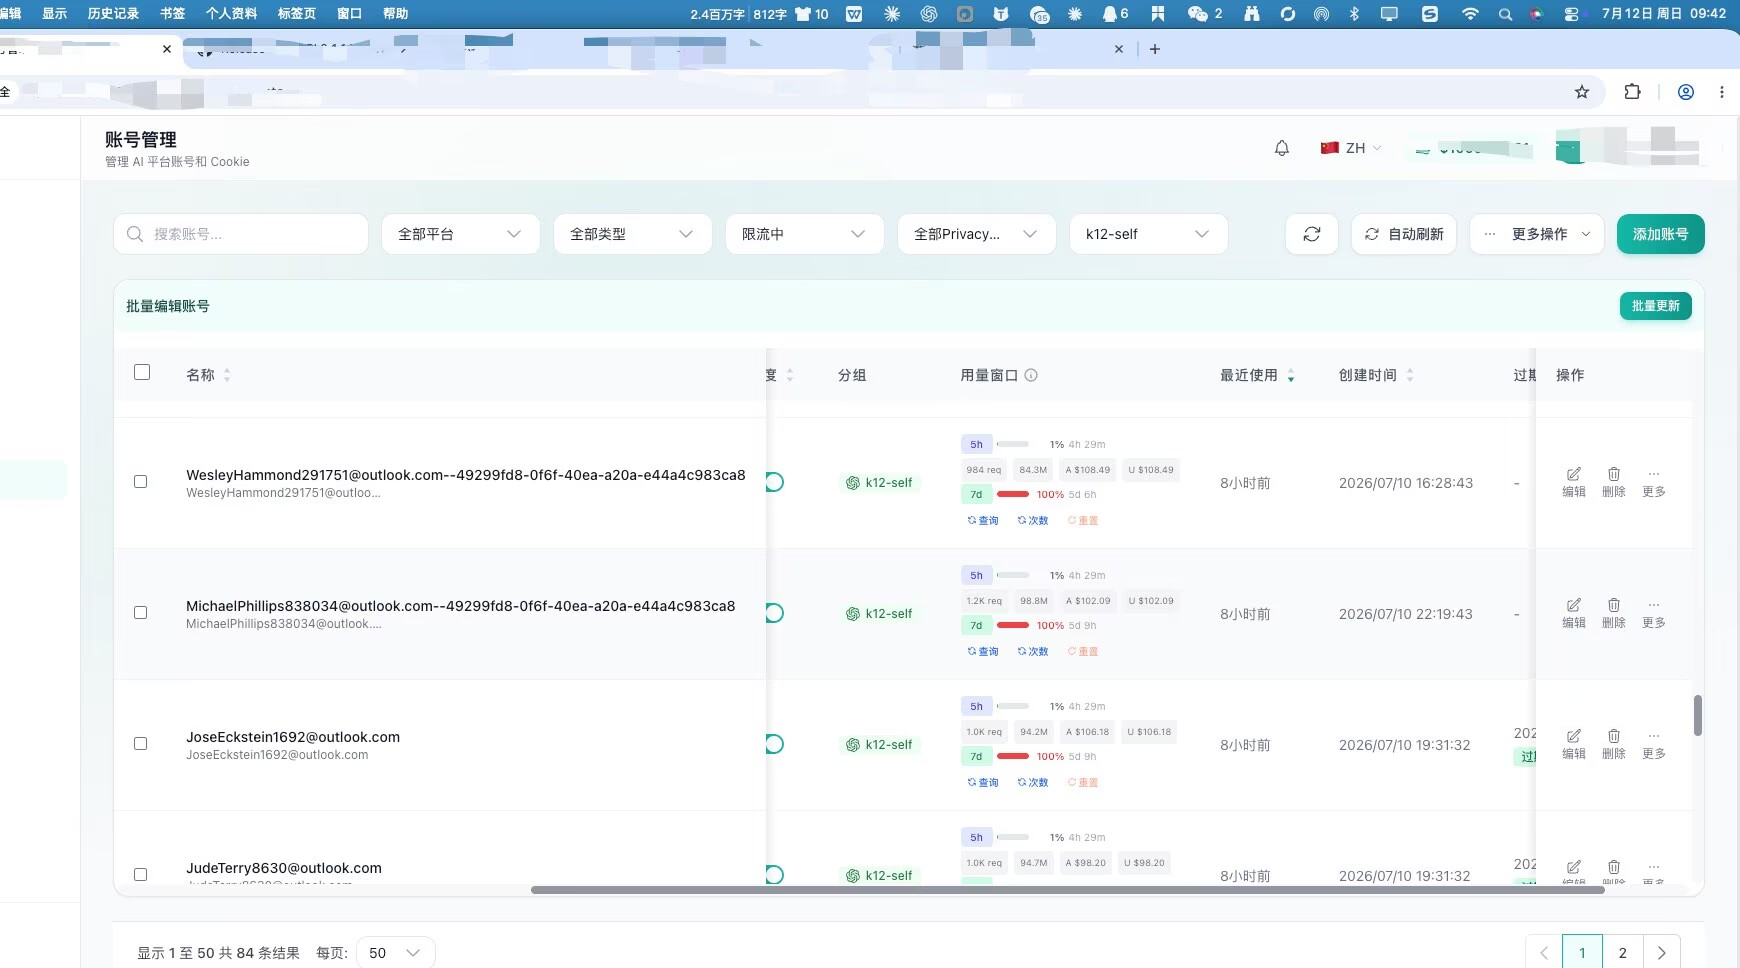Screen dimensions: 1740x968
Task: Open the new browser tab plus icon
Action: click(1155, 49)
